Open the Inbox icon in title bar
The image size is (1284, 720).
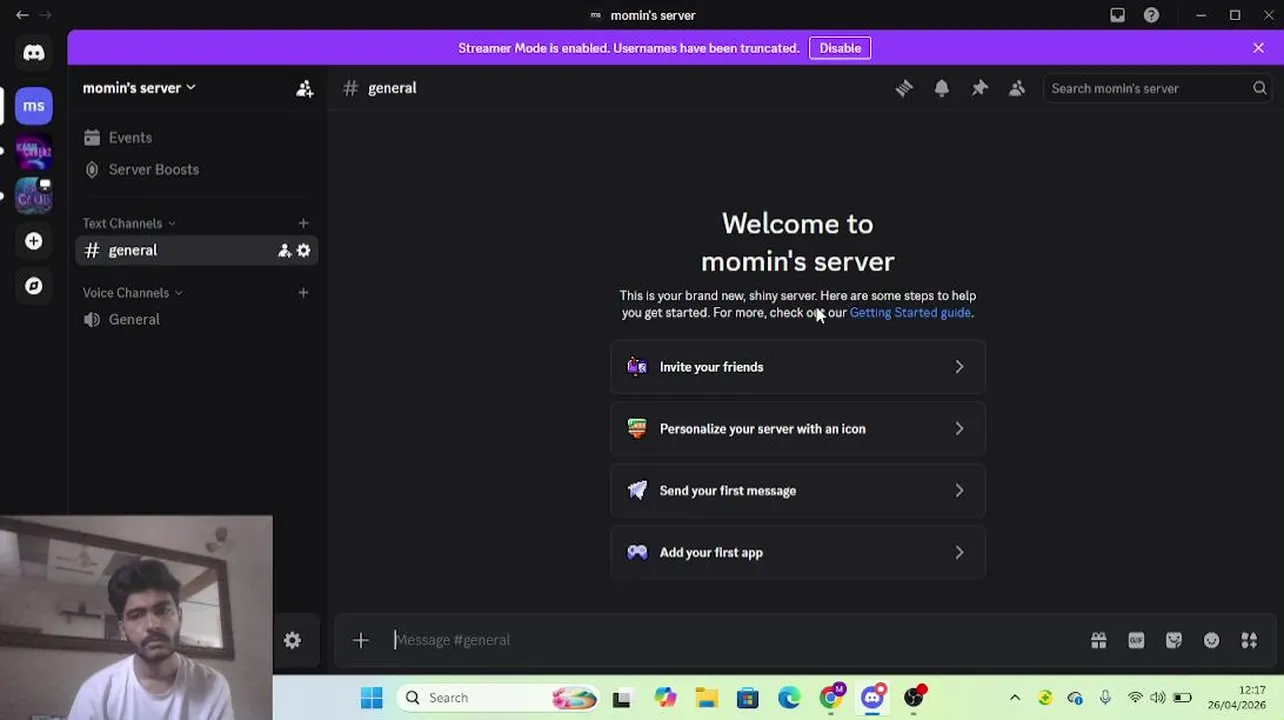point(1118,15)
